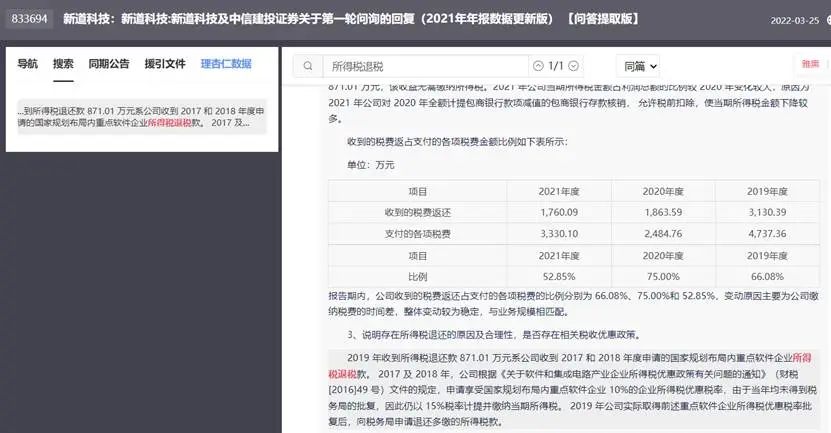Open the 援引文件 tab

click(165, 64)
